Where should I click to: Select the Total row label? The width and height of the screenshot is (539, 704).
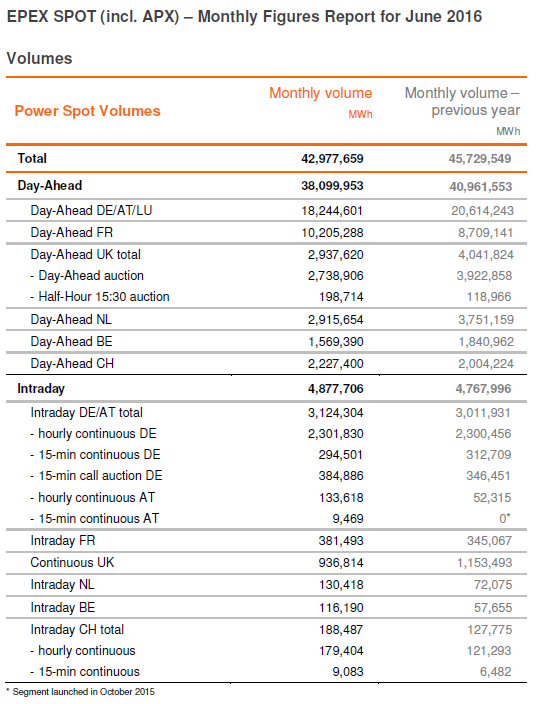pos(32,158)
